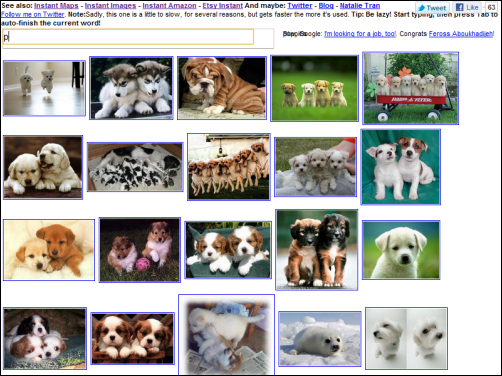Viewport: 502px width, 376px height.
Task: Open thumbnail of black-and-white spotted puppy litter
Action: (135, 167)
